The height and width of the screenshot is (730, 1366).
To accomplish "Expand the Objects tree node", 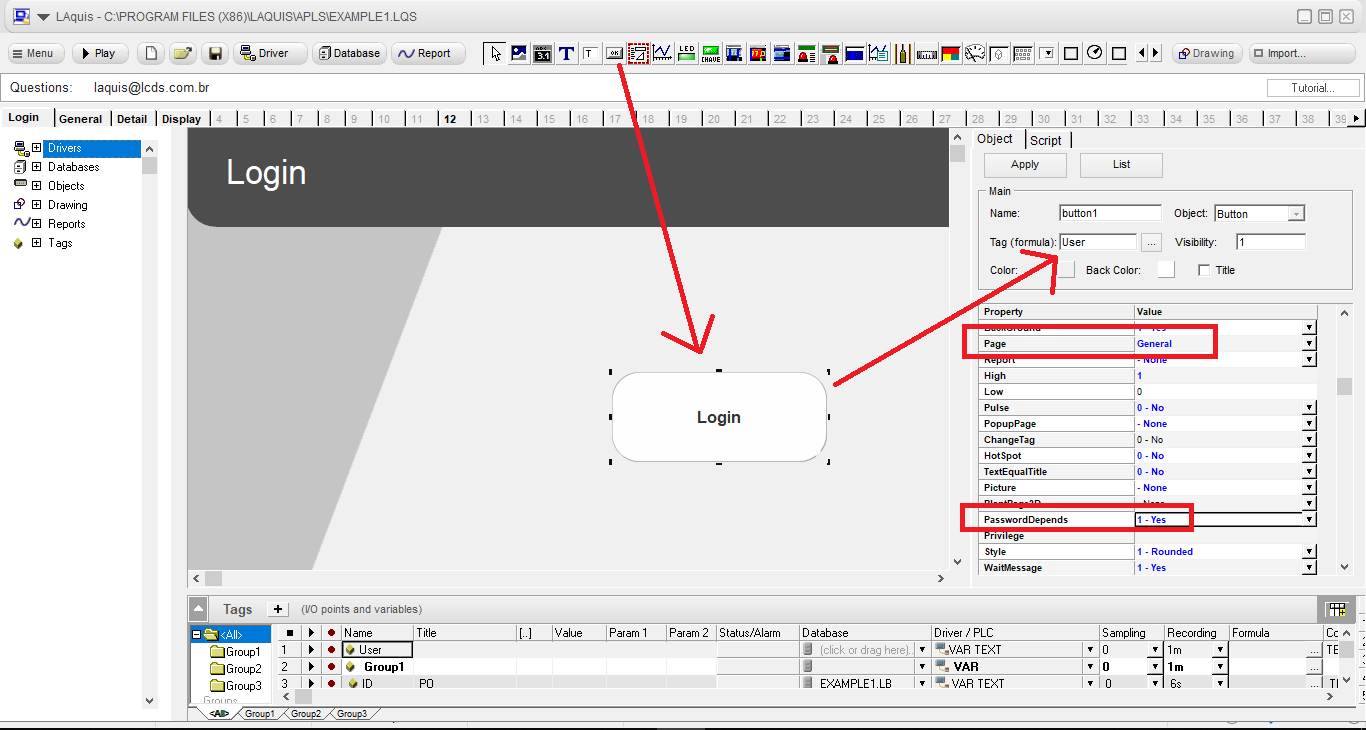I will click(36, 186).
